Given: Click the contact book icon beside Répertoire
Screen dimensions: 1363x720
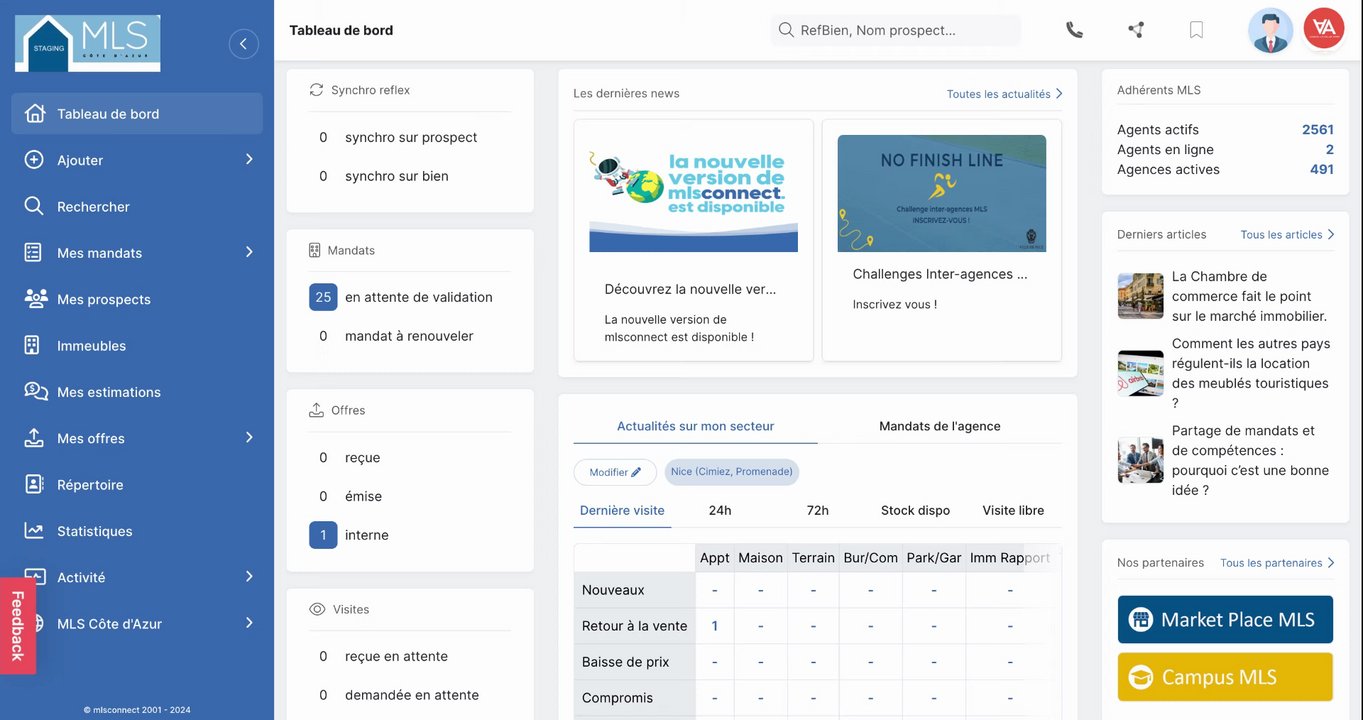Looking at the screenshot, I should click(34, 484).
